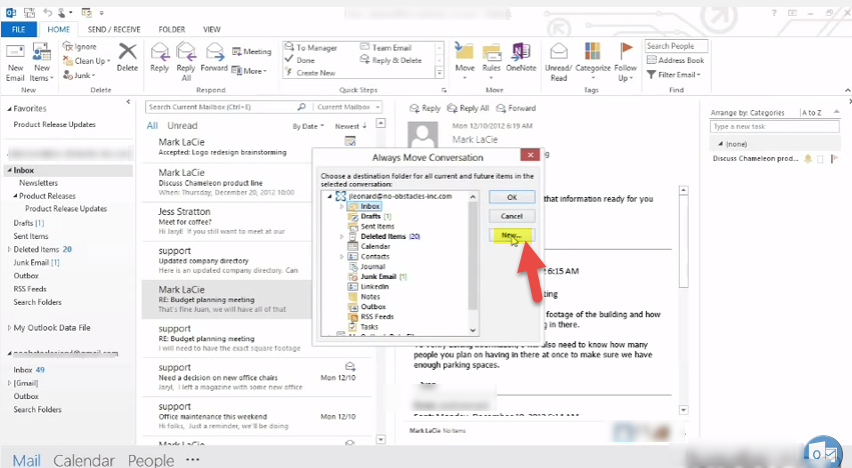Open the RSS Feeds folder in navigation pane
The image size is (852, 468).
30,289
